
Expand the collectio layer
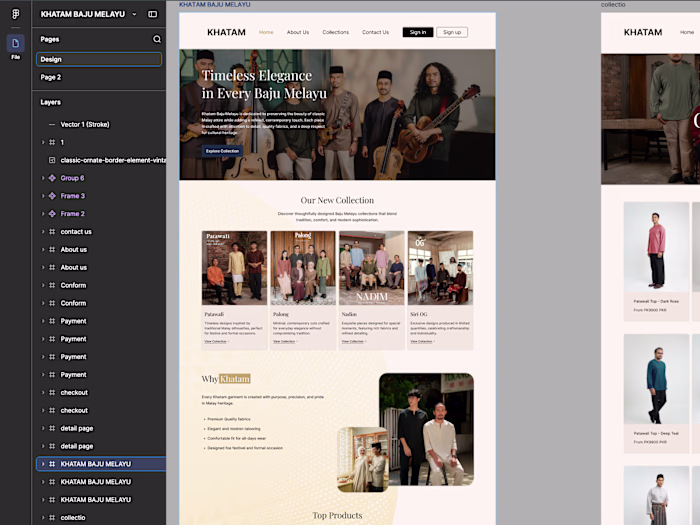pos(43,518)
